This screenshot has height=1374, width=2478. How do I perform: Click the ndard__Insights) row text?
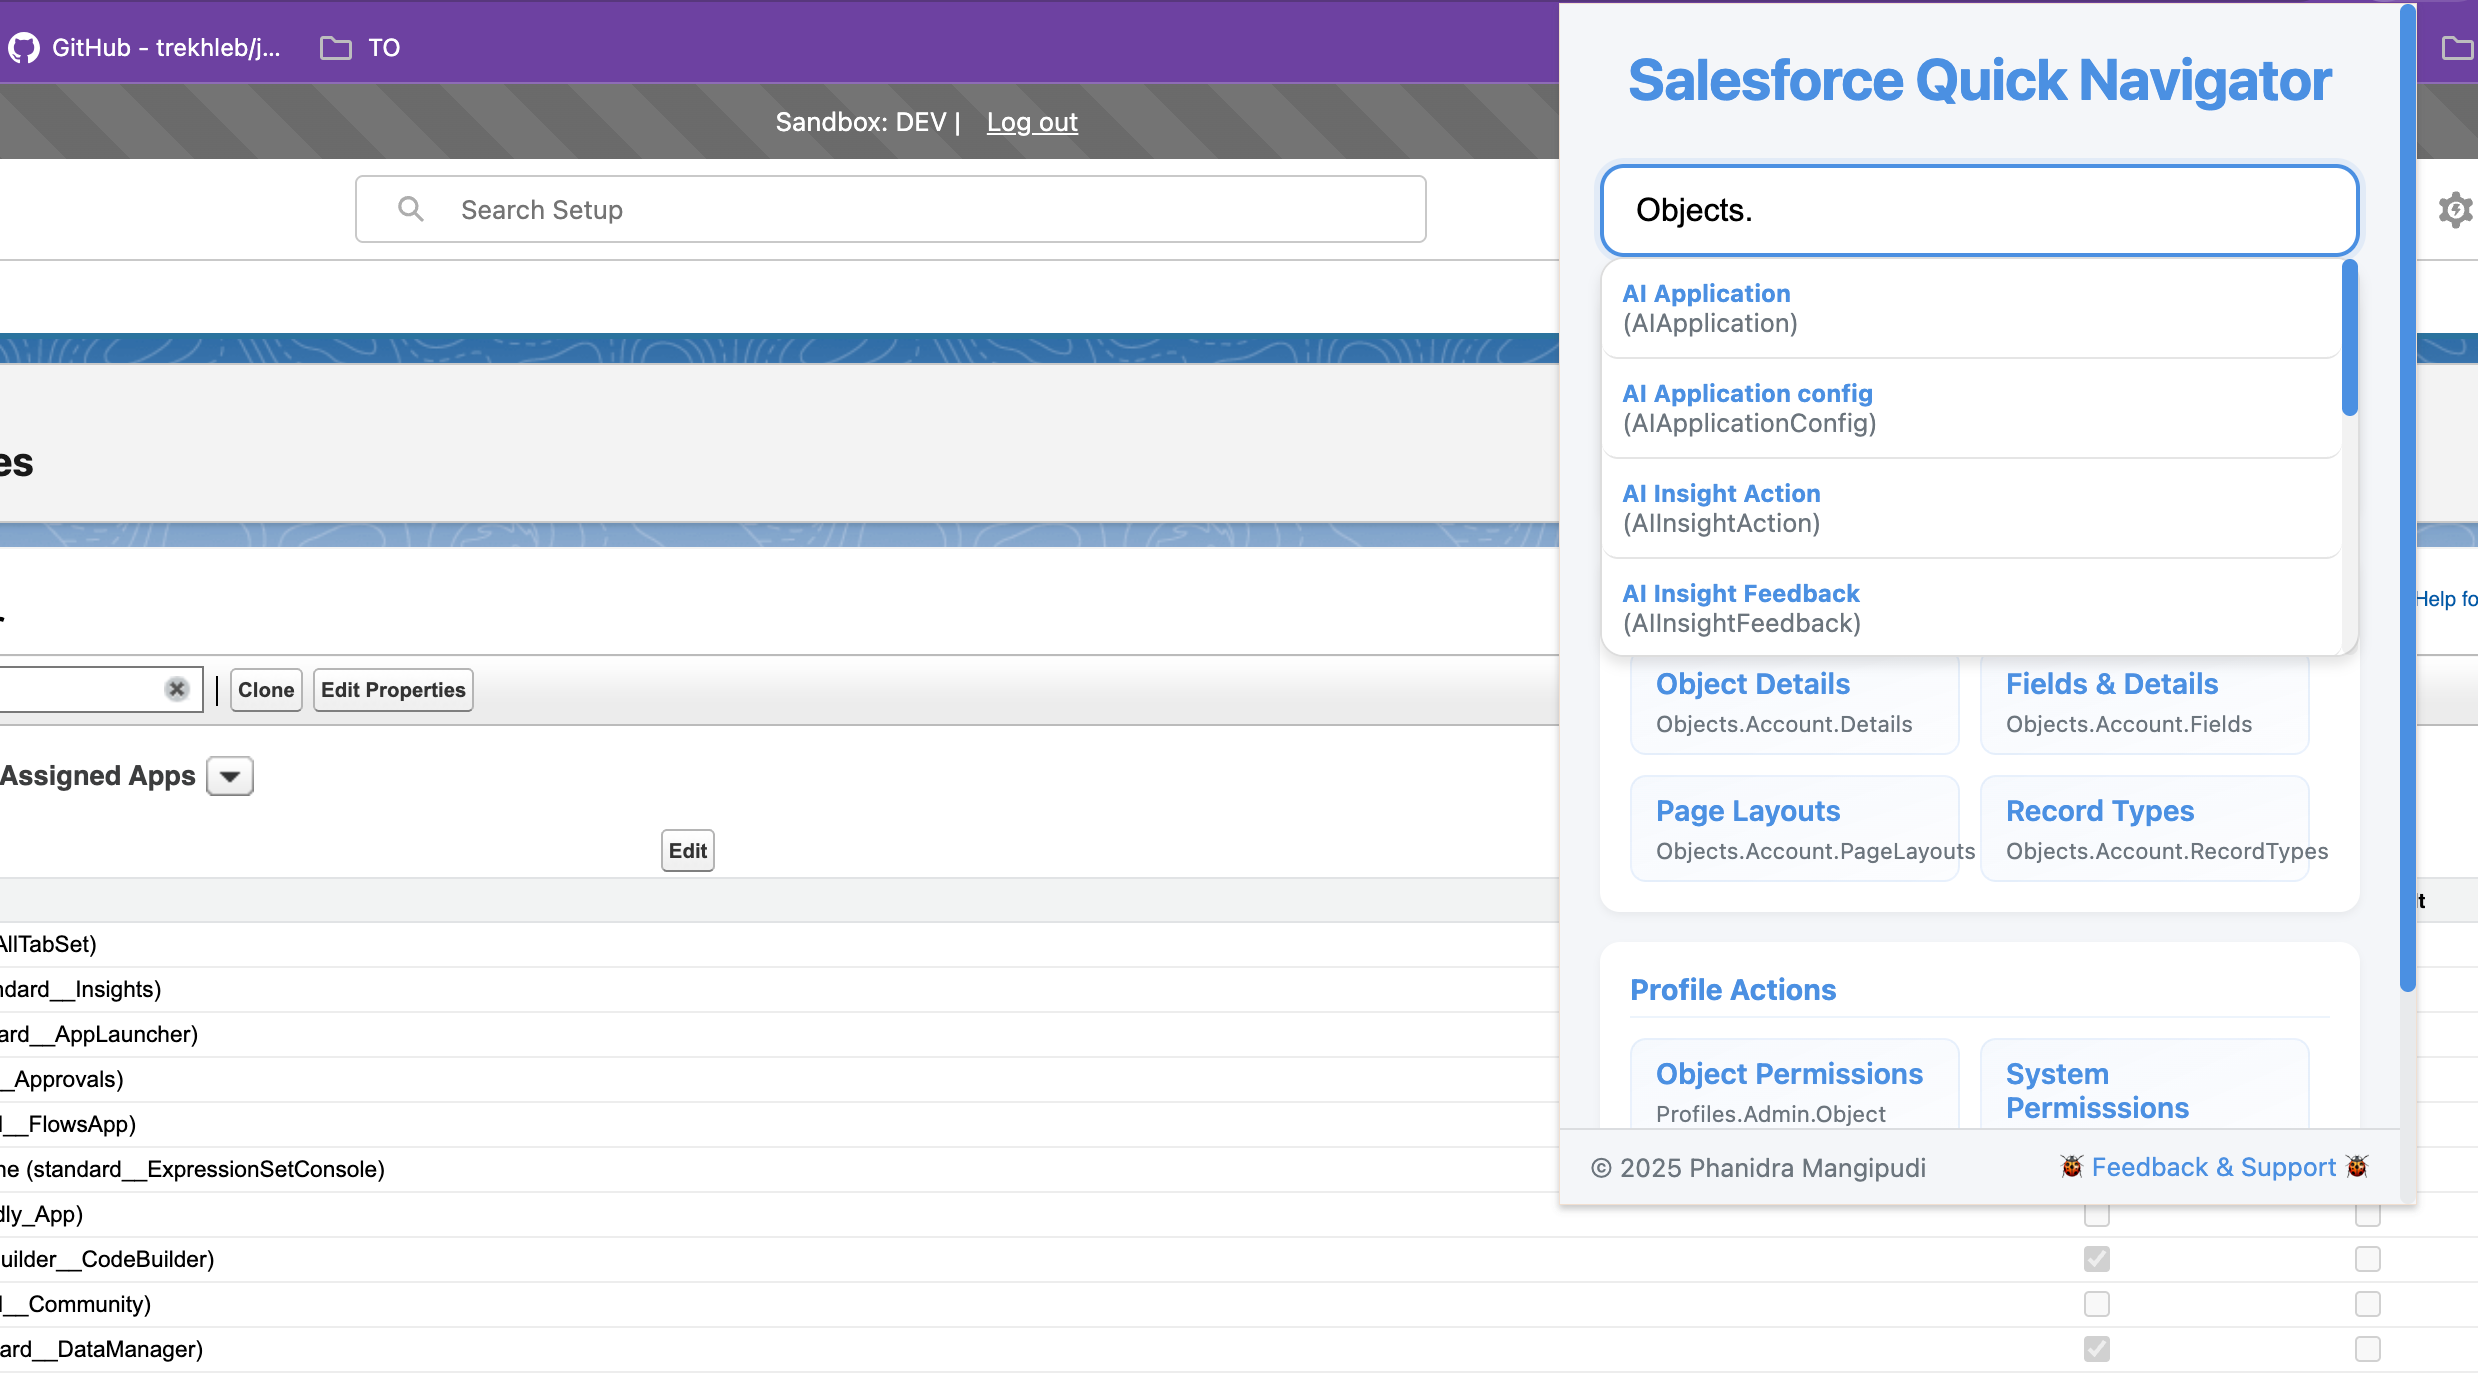[x=80, y=989]
